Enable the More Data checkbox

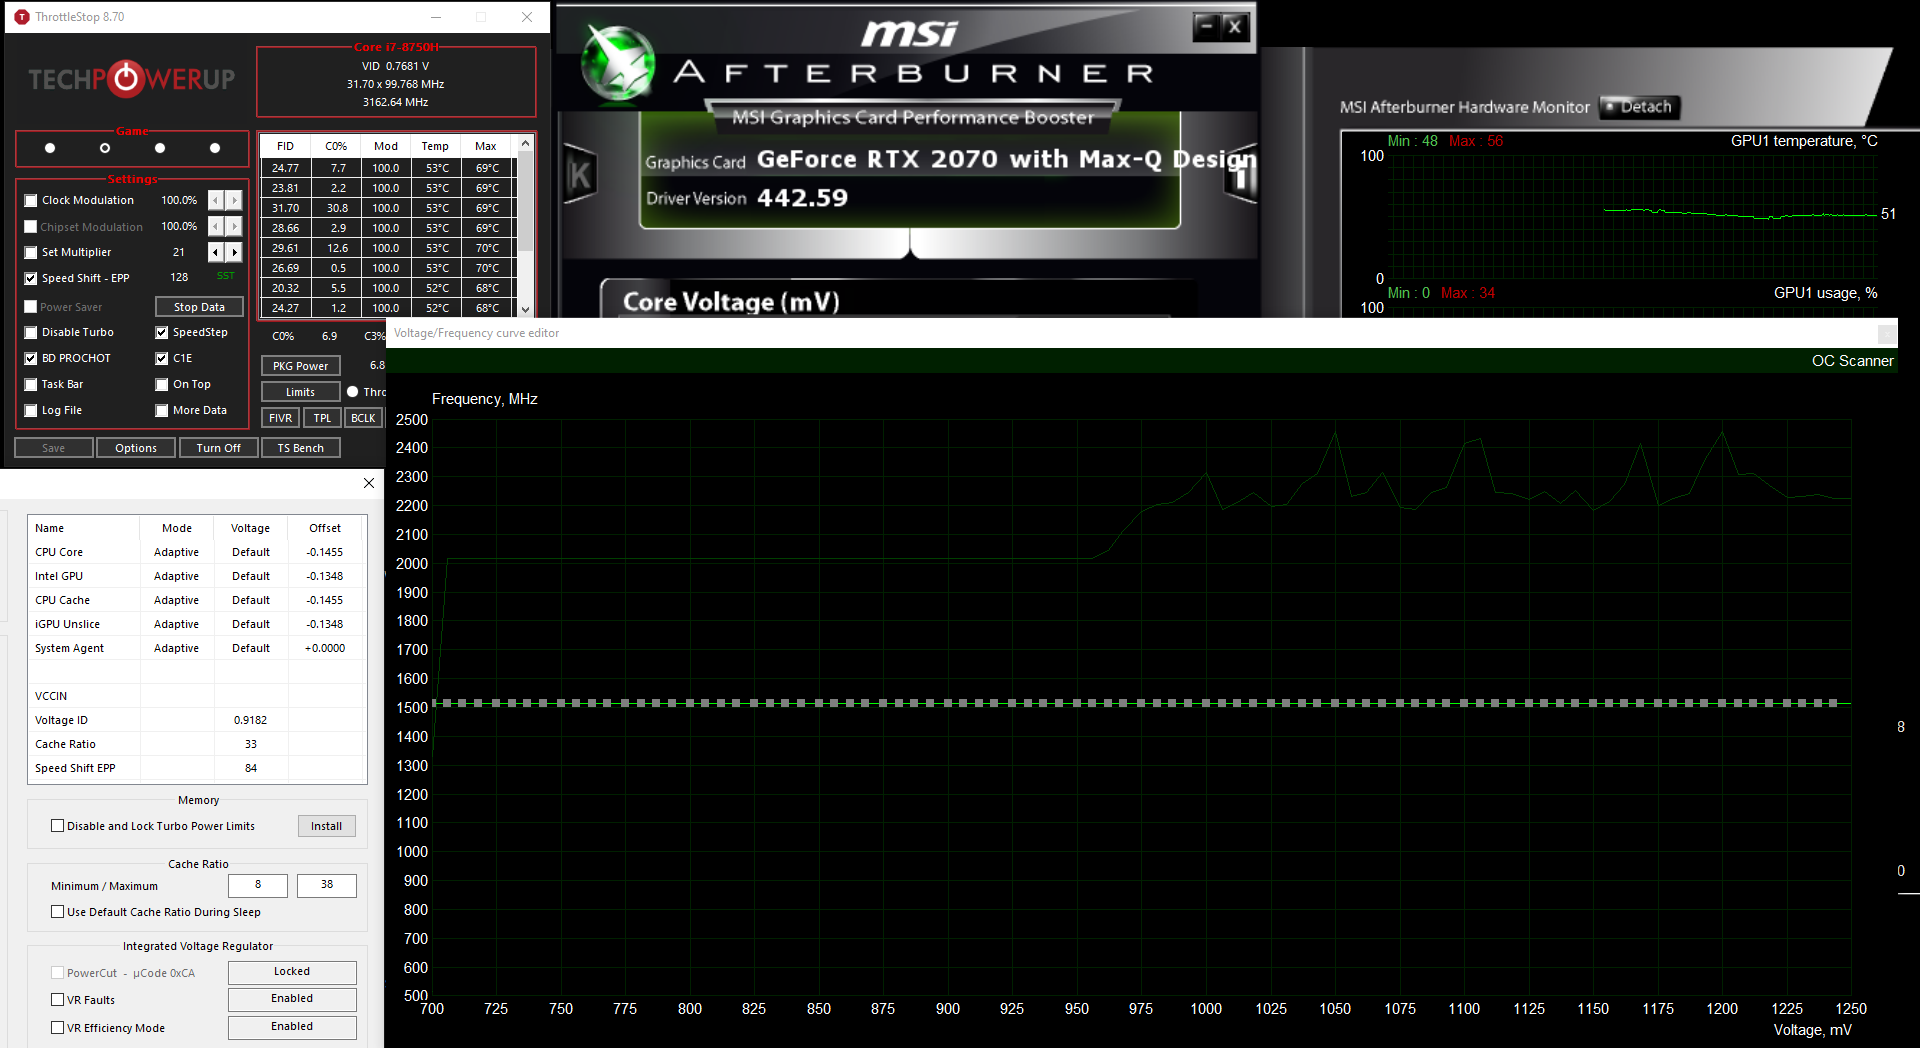(162, 410)
